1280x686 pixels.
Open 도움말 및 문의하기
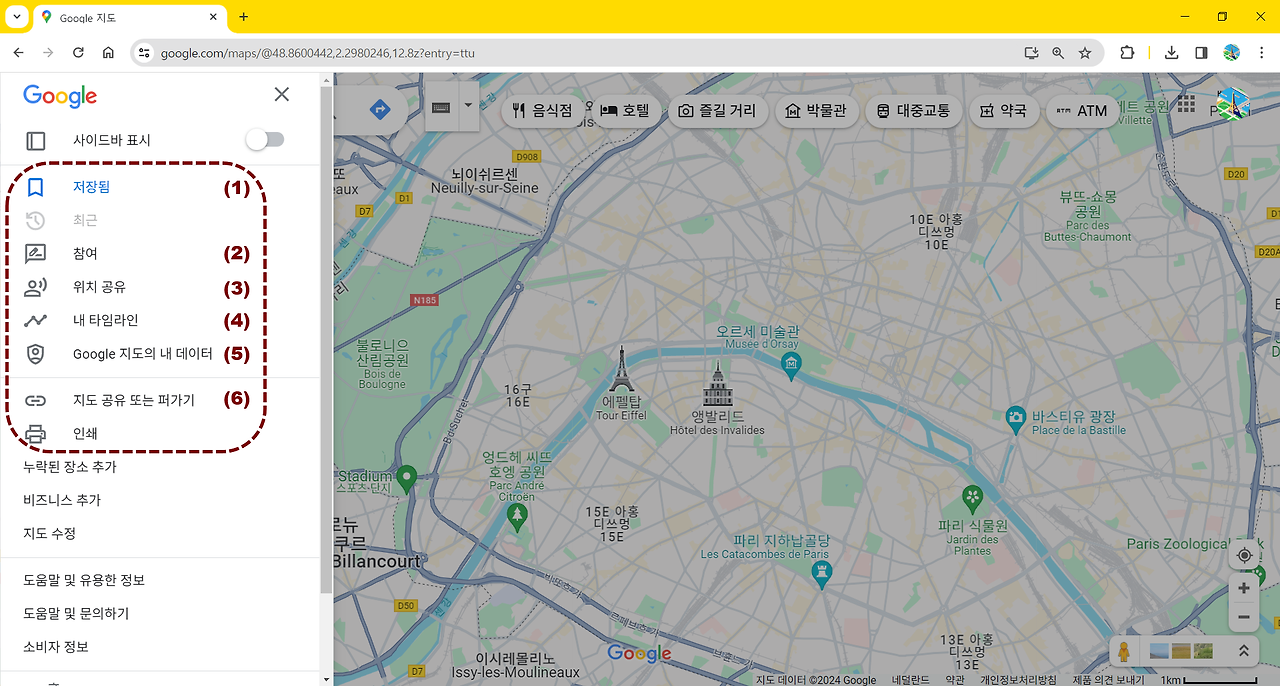click(76, 613)
